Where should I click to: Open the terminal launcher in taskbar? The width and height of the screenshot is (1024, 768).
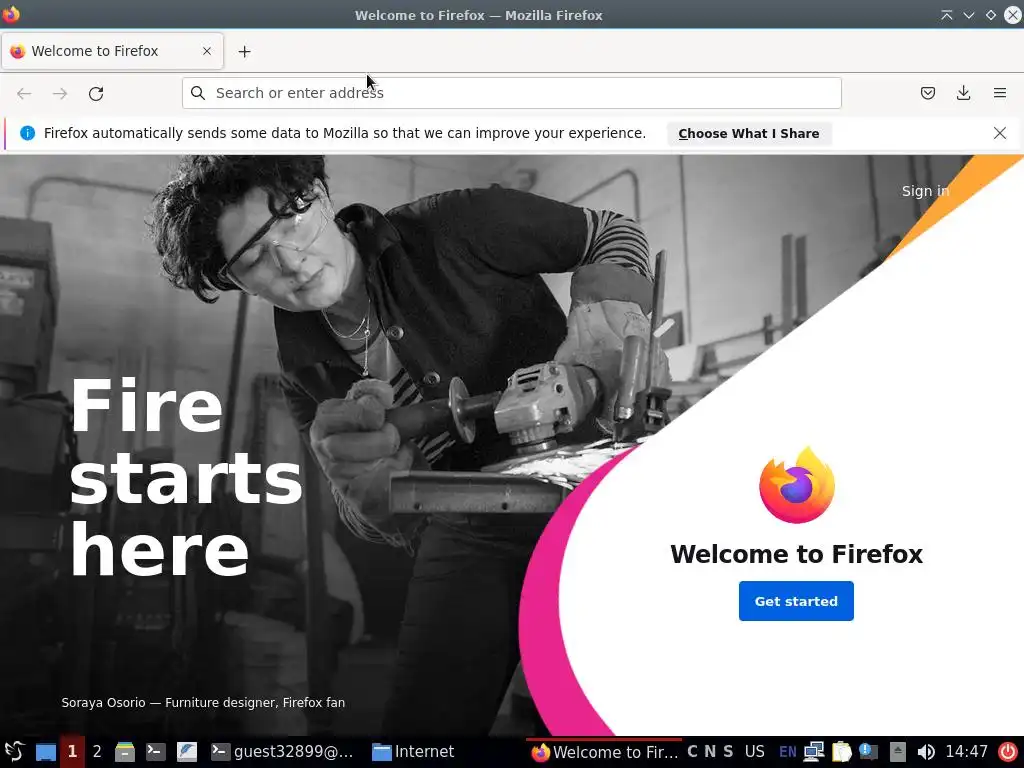pos(155,752)
